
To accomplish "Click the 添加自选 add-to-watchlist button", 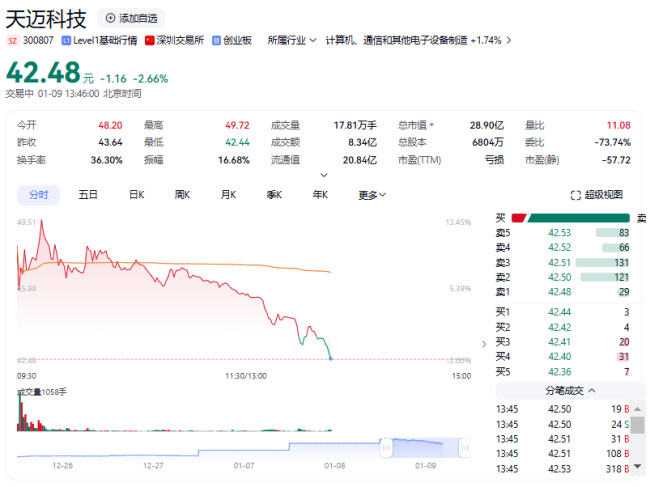I will pyautogui.click(x=131, y=18).
